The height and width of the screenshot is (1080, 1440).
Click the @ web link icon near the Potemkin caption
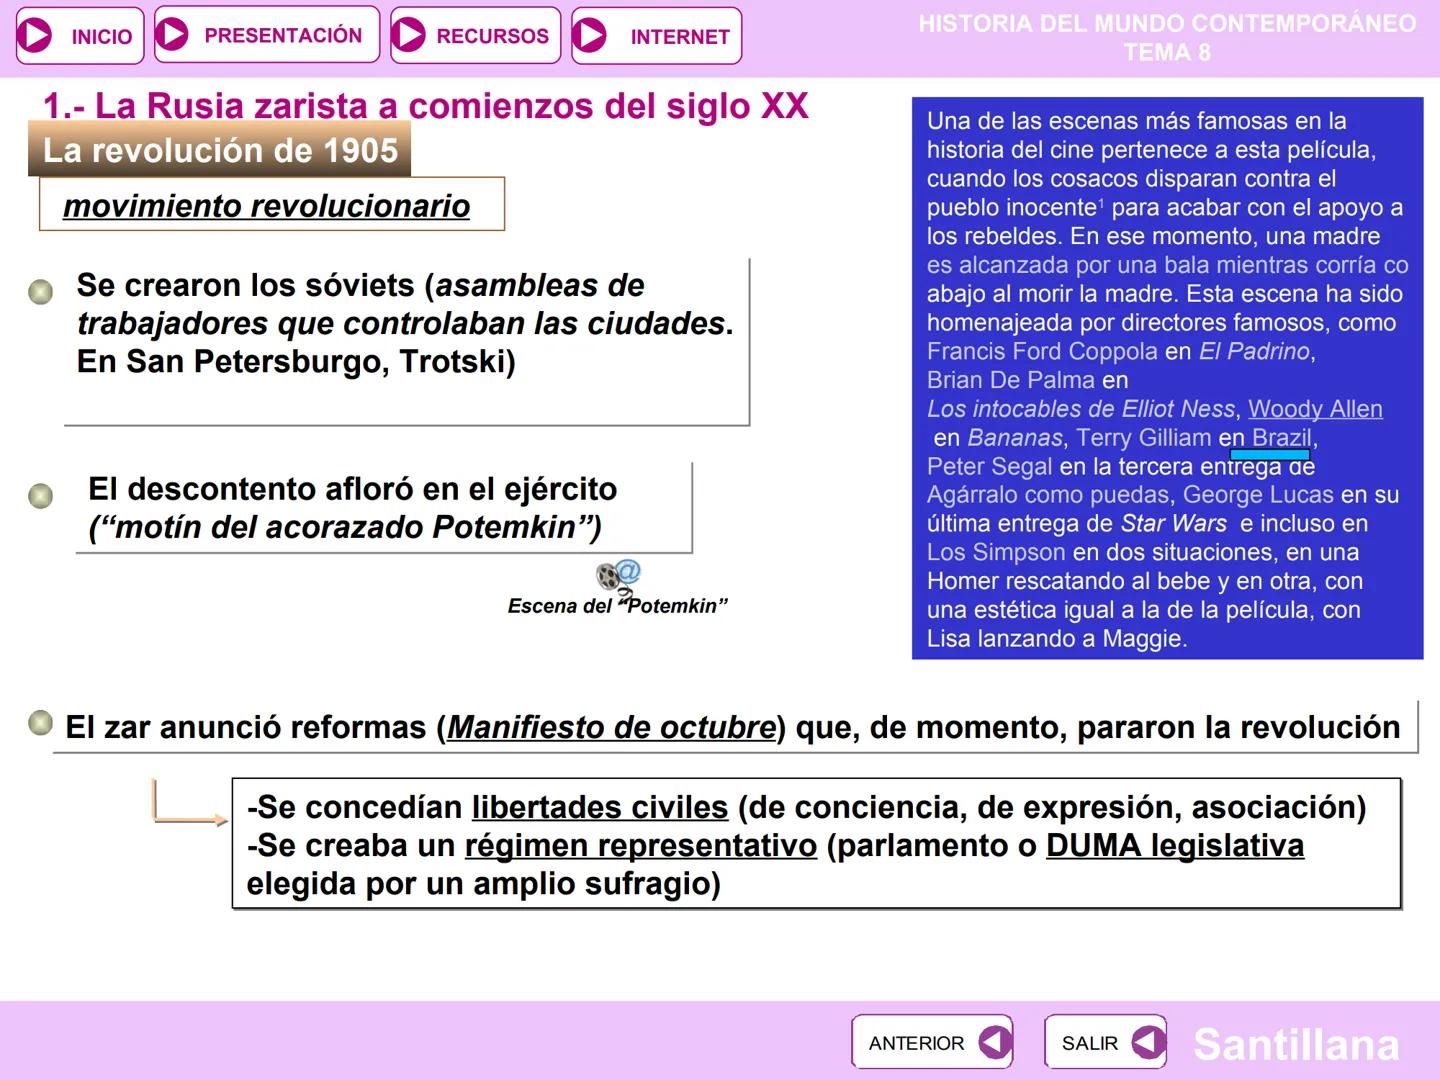point(632,570)
